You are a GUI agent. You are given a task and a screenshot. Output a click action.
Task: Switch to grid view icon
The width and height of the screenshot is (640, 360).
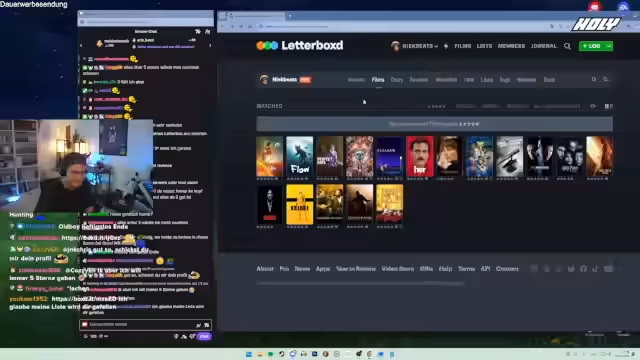coord(607,106)
